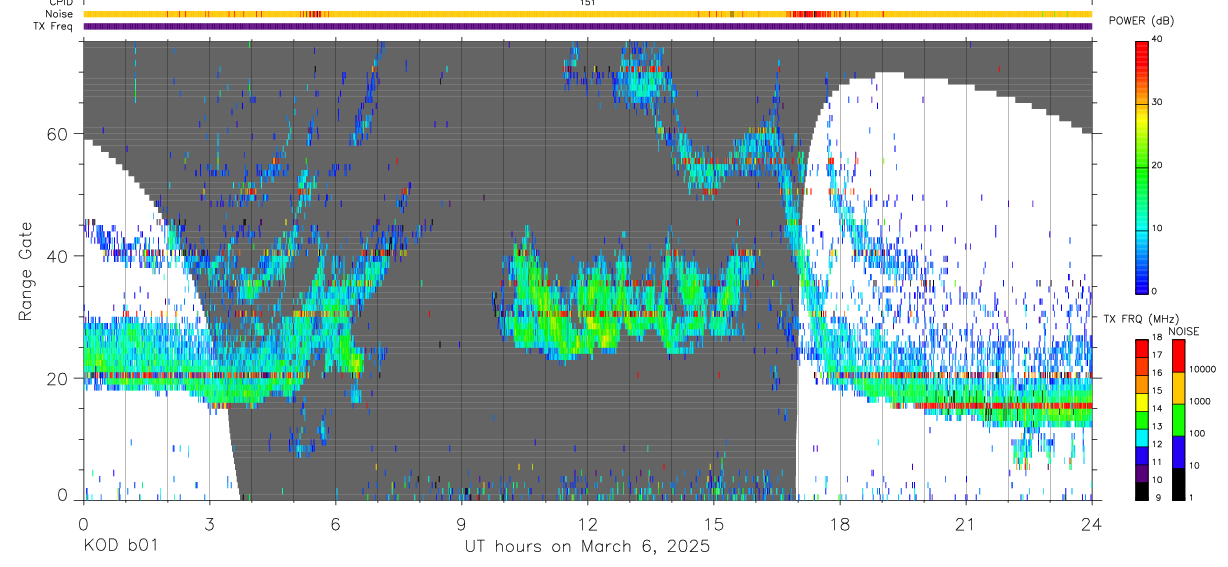
Task: Click the 40 label on the POWER scale
Action: (x=1159, y=40)
